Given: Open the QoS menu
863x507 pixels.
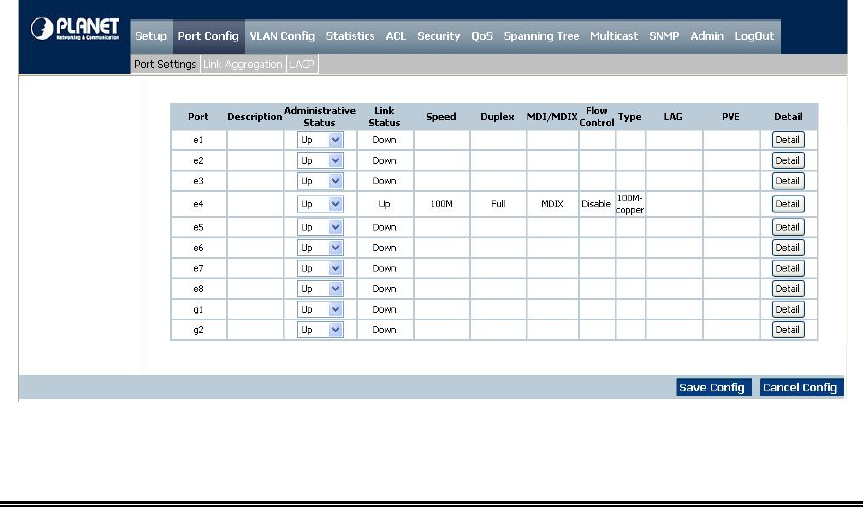Looking at the screenshot, I should pyautogui.click(x=482, y=36).
